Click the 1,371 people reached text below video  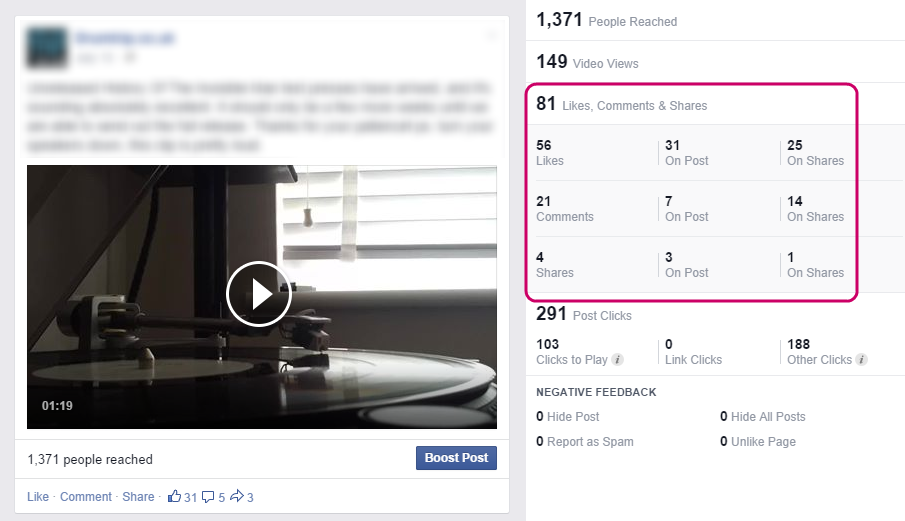pos(90,459)
